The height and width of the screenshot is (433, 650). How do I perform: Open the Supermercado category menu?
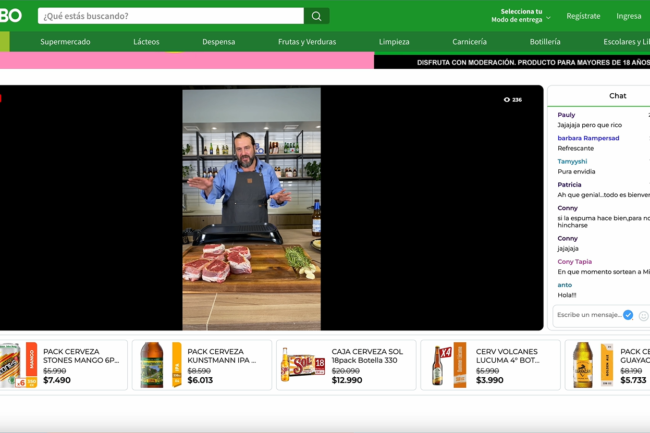click(x=65, y=42)
